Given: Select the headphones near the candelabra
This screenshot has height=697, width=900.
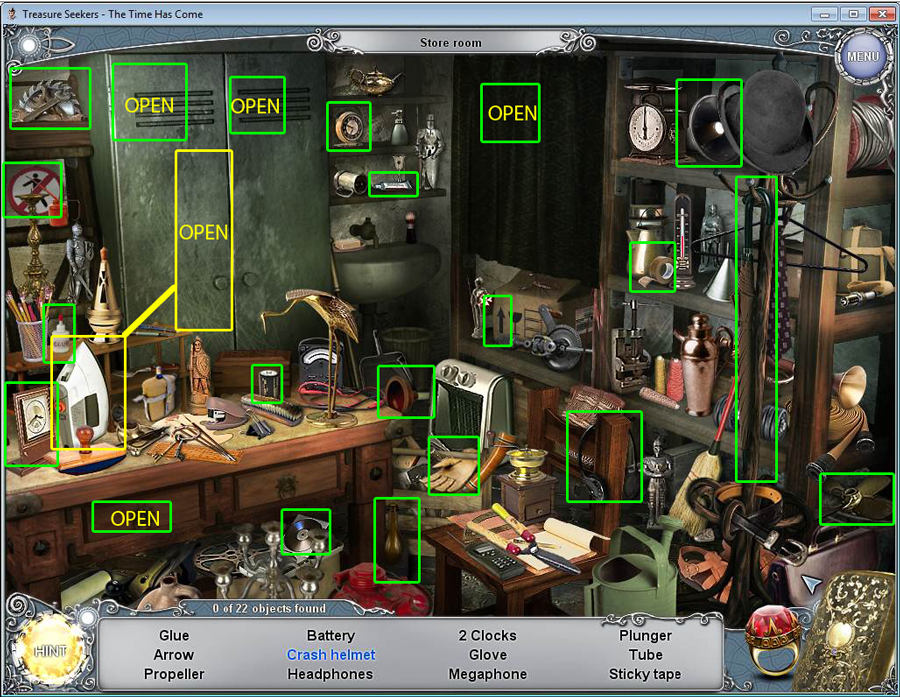Looking at the screenshot, I should pyautogui.click(x=305, y=532).
